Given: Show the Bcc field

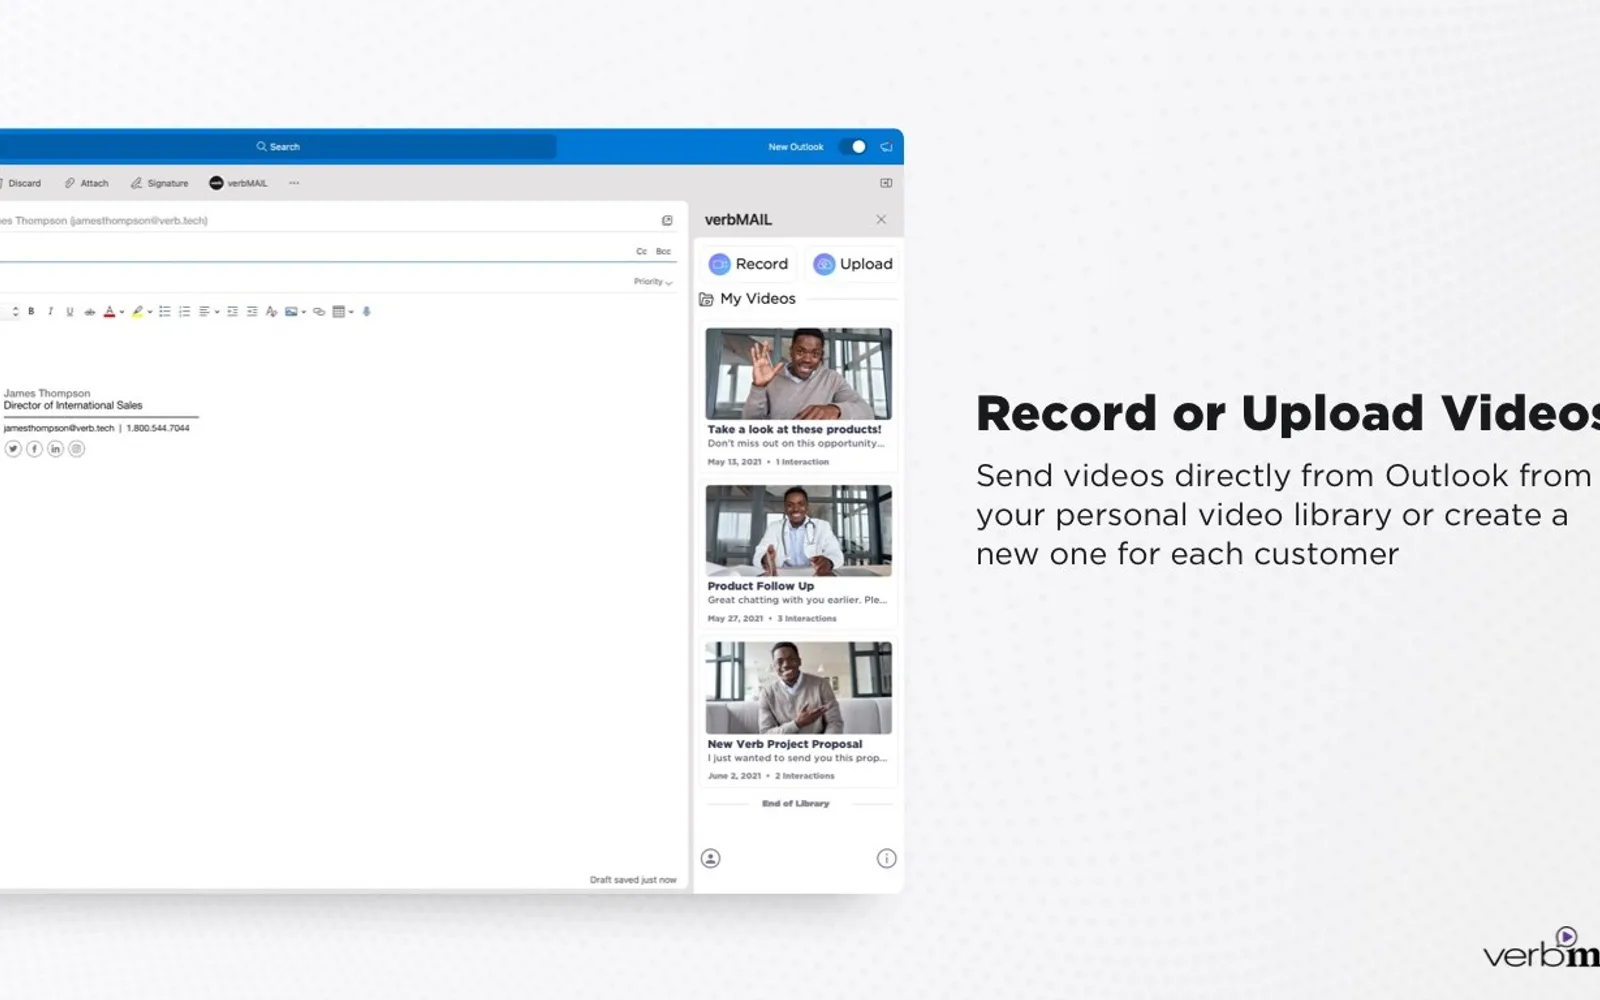Looking at the screenshot, I should [663, 252].
